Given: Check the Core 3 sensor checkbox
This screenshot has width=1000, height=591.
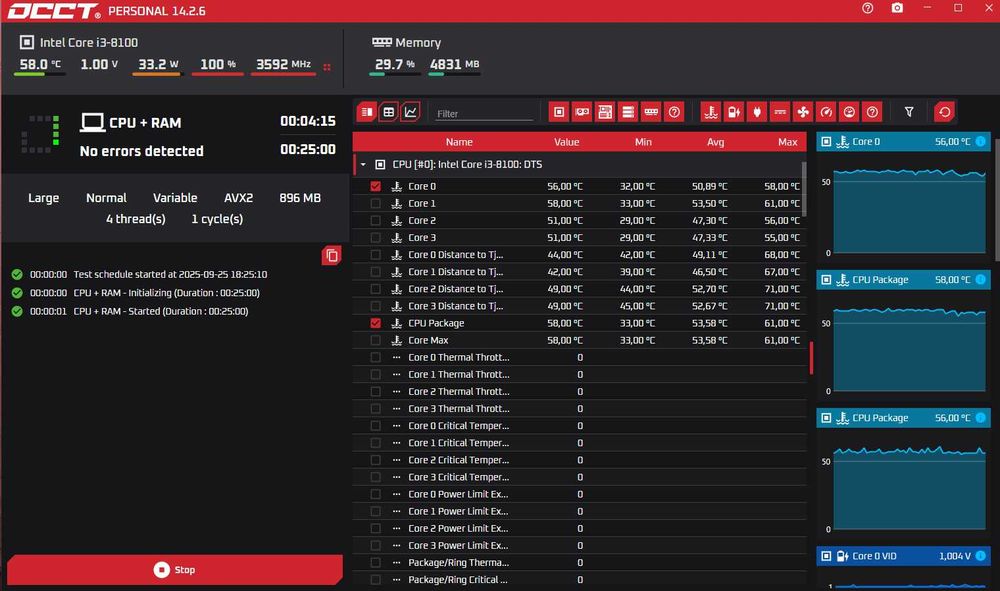Looking at the screenshot, I should (376, 238).
